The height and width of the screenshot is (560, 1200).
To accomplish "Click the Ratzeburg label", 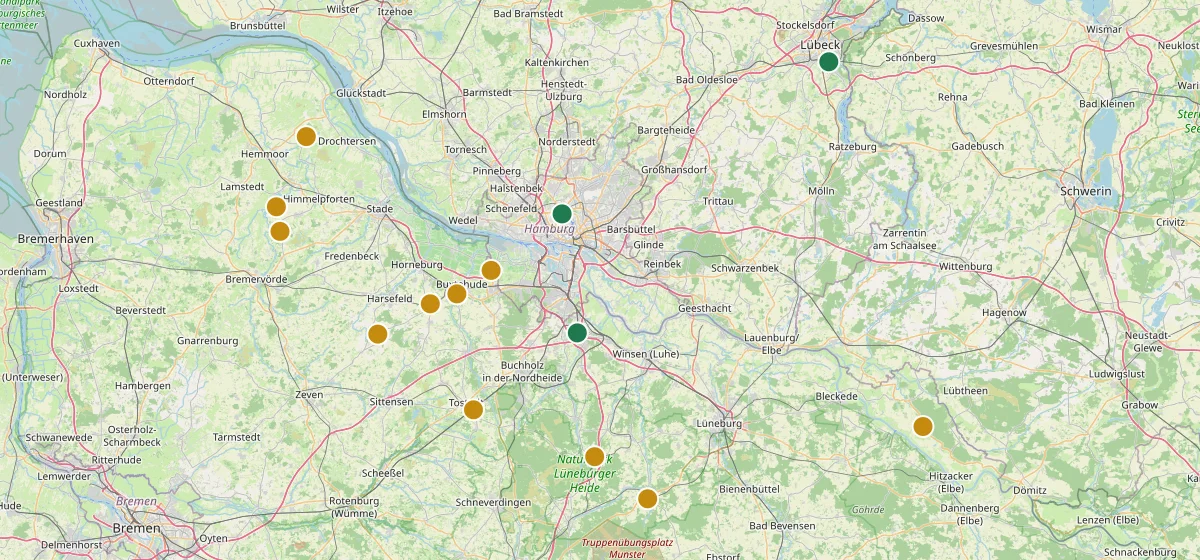I will click(x=852, y=147).
